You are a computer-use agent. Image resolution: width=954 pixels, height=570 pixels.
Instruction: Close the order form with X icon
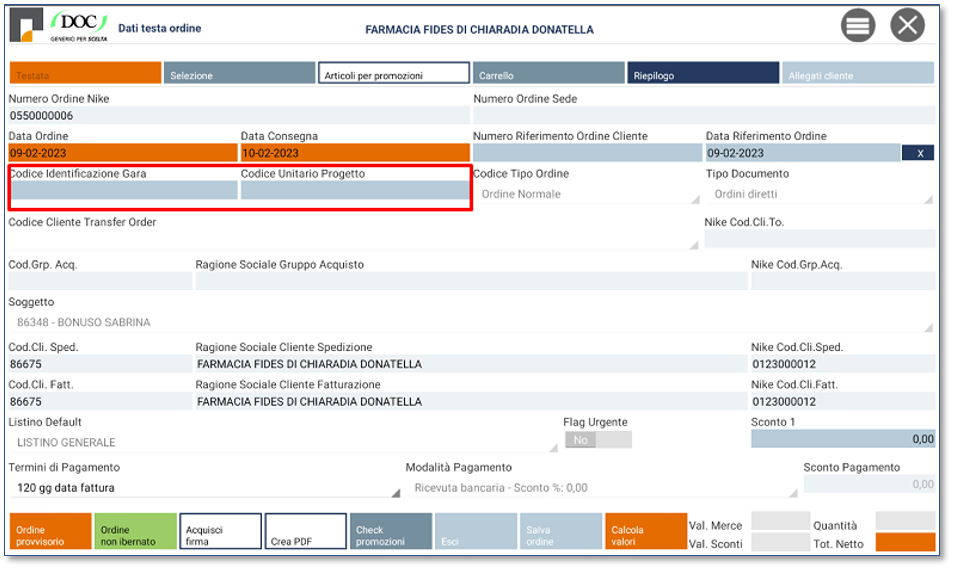907,26
